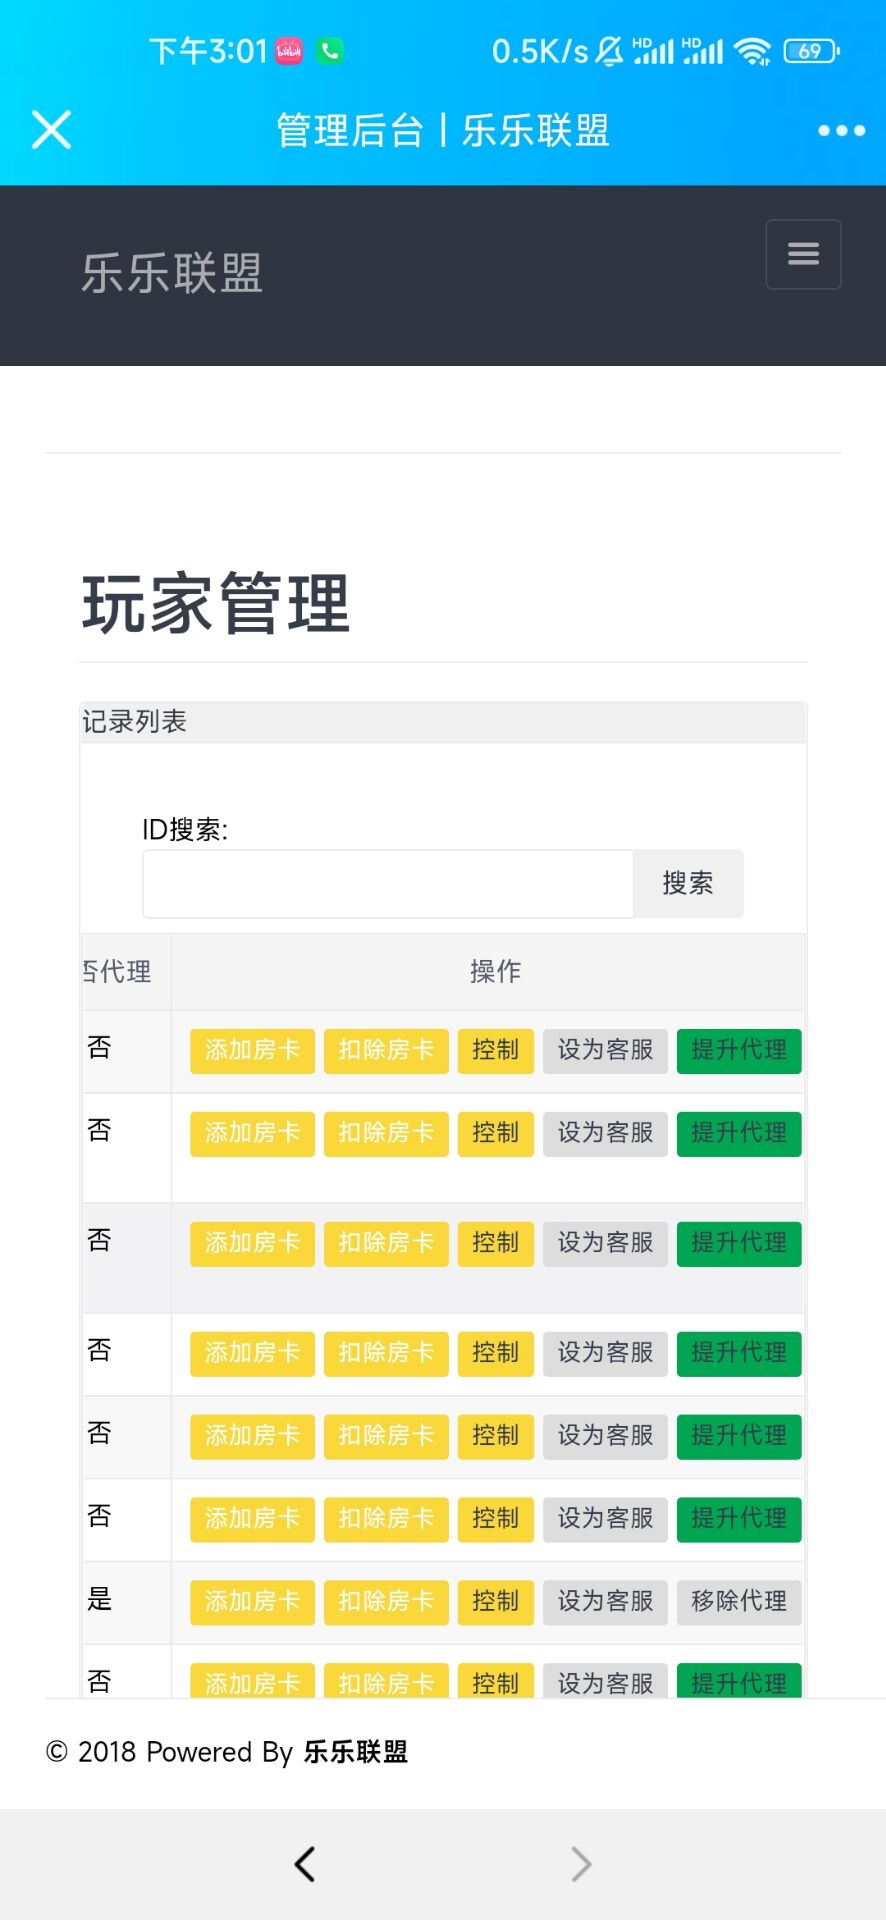
Task: Click 添加房卡 in the first row
Action: [x=252, y=1050]
